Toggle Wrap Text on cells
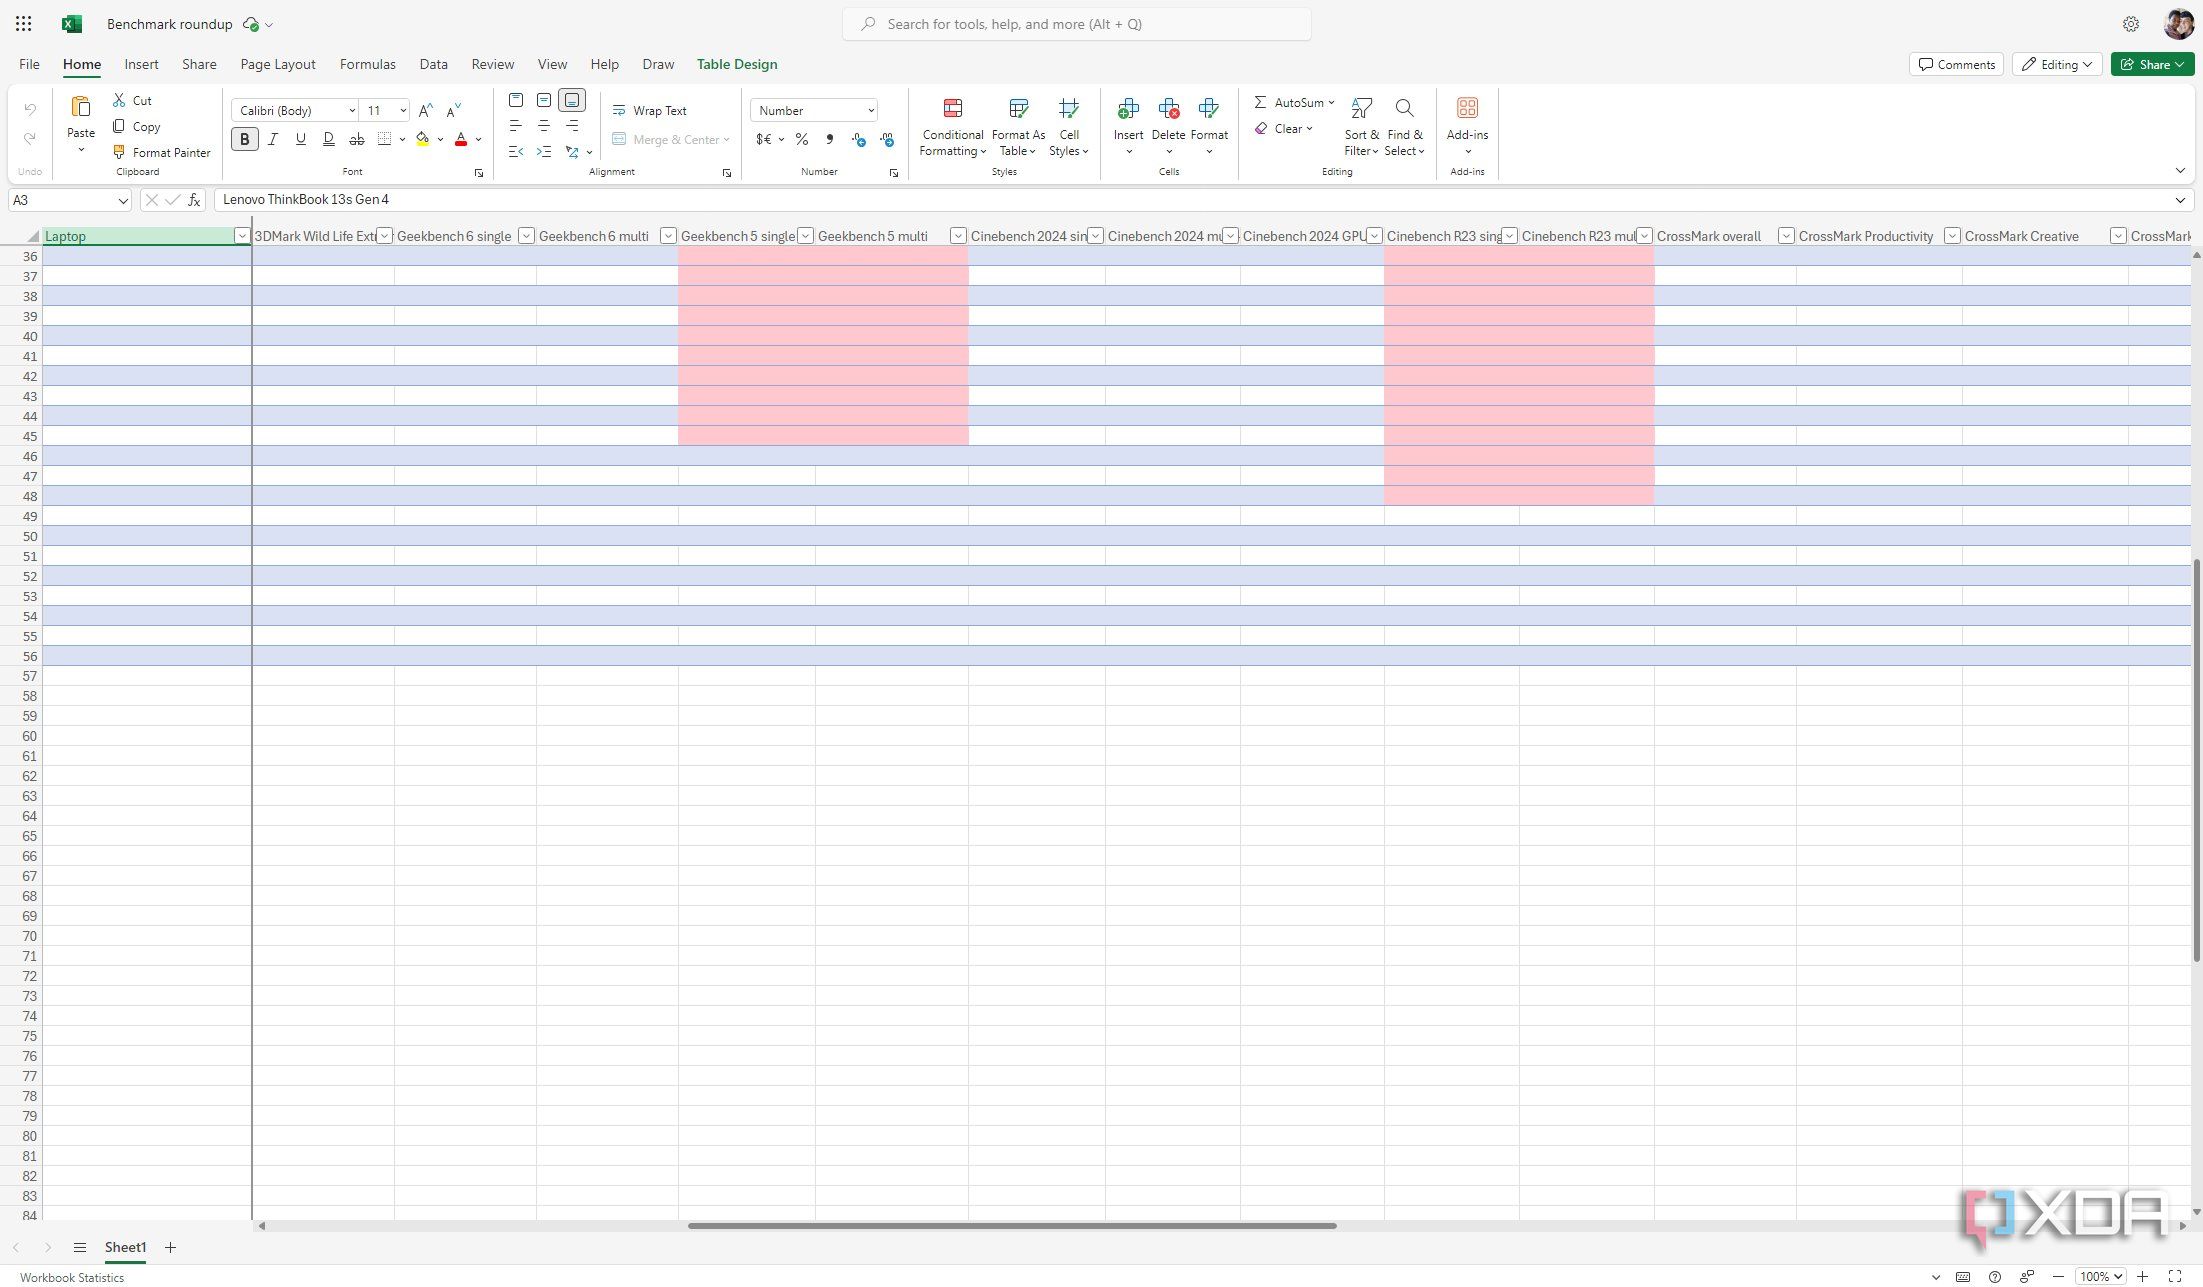The width and height of the screenshot is (2203, 1287). [649, 110]
